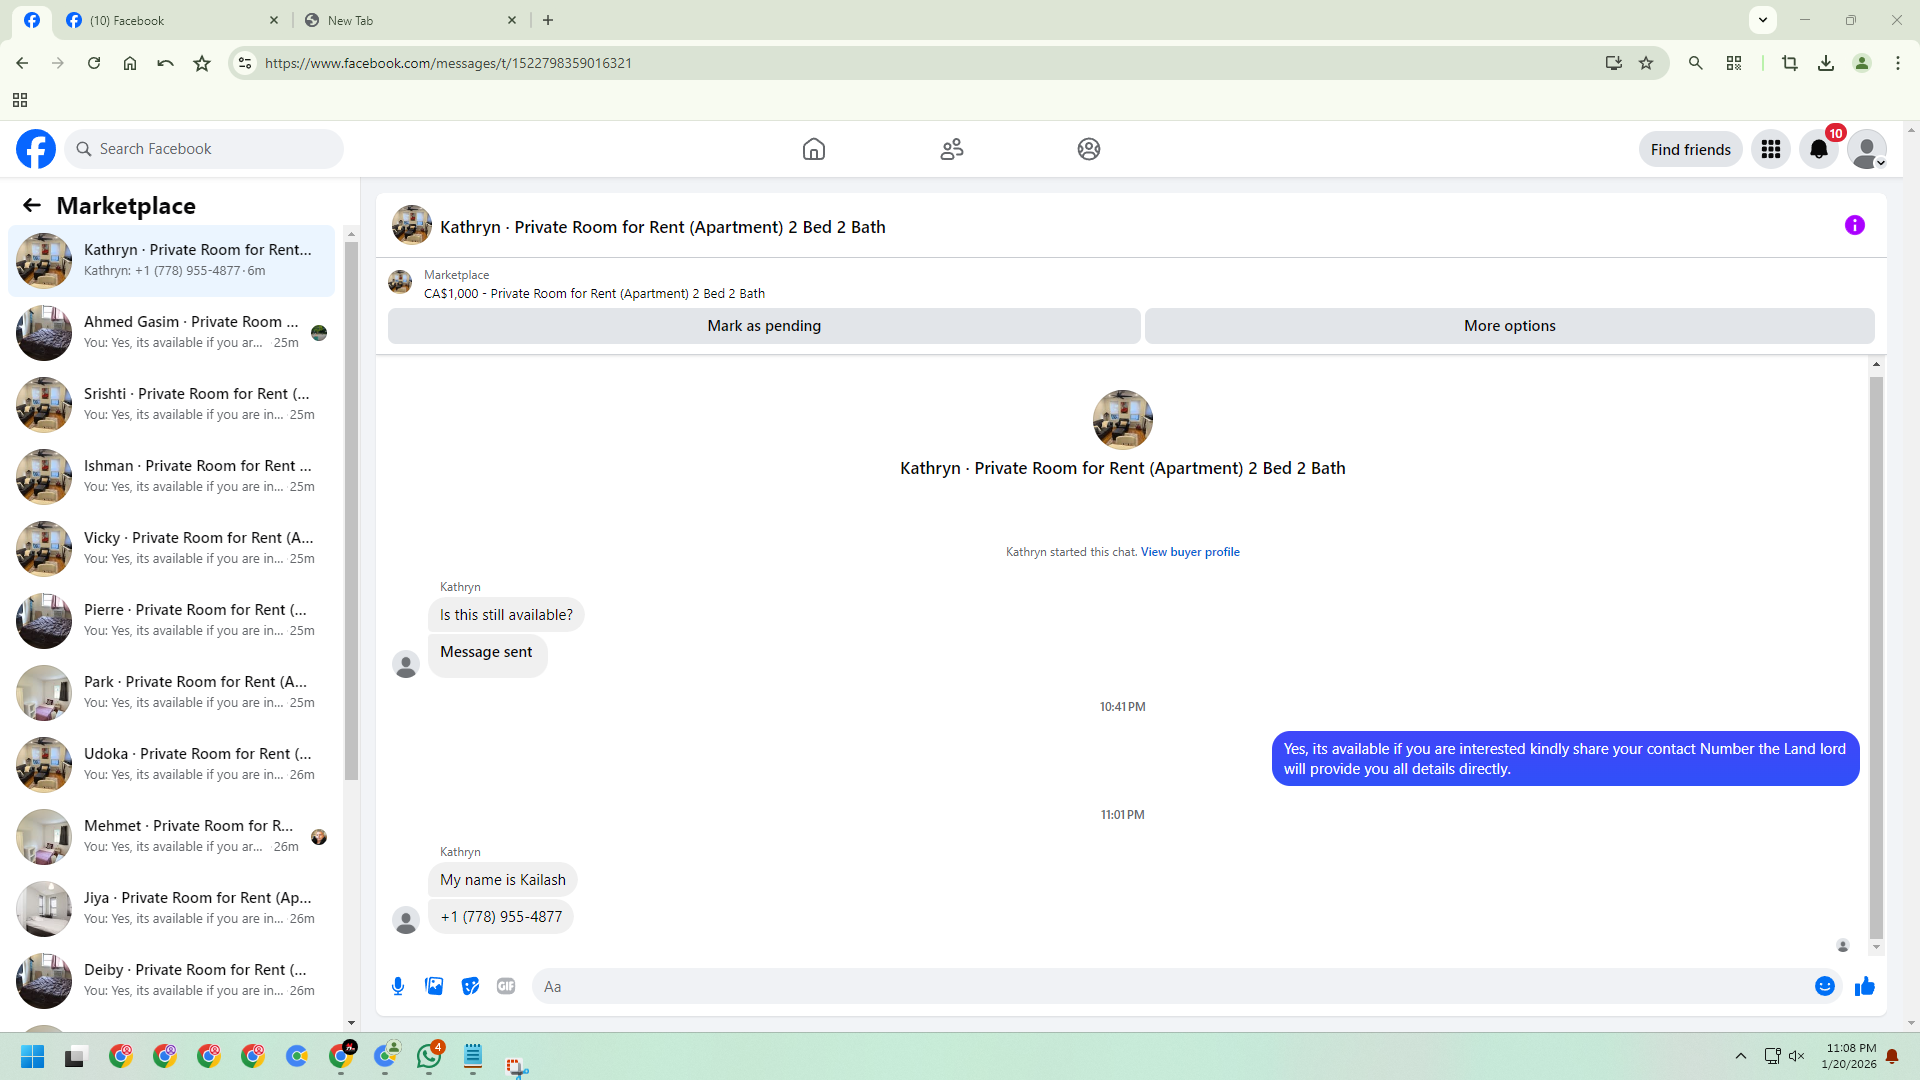The width and height of the screenshot is (1920, 1080).
Task: Show hidden system tray icons
Action: click(1741, 1056)
